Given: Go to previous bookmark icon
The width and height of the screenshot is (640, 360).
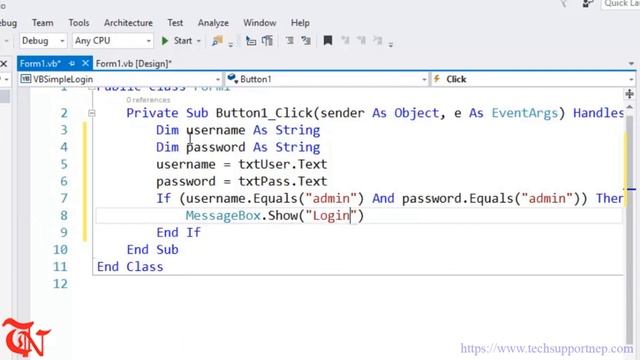Looking at the screenshot, I should (345, 40).
